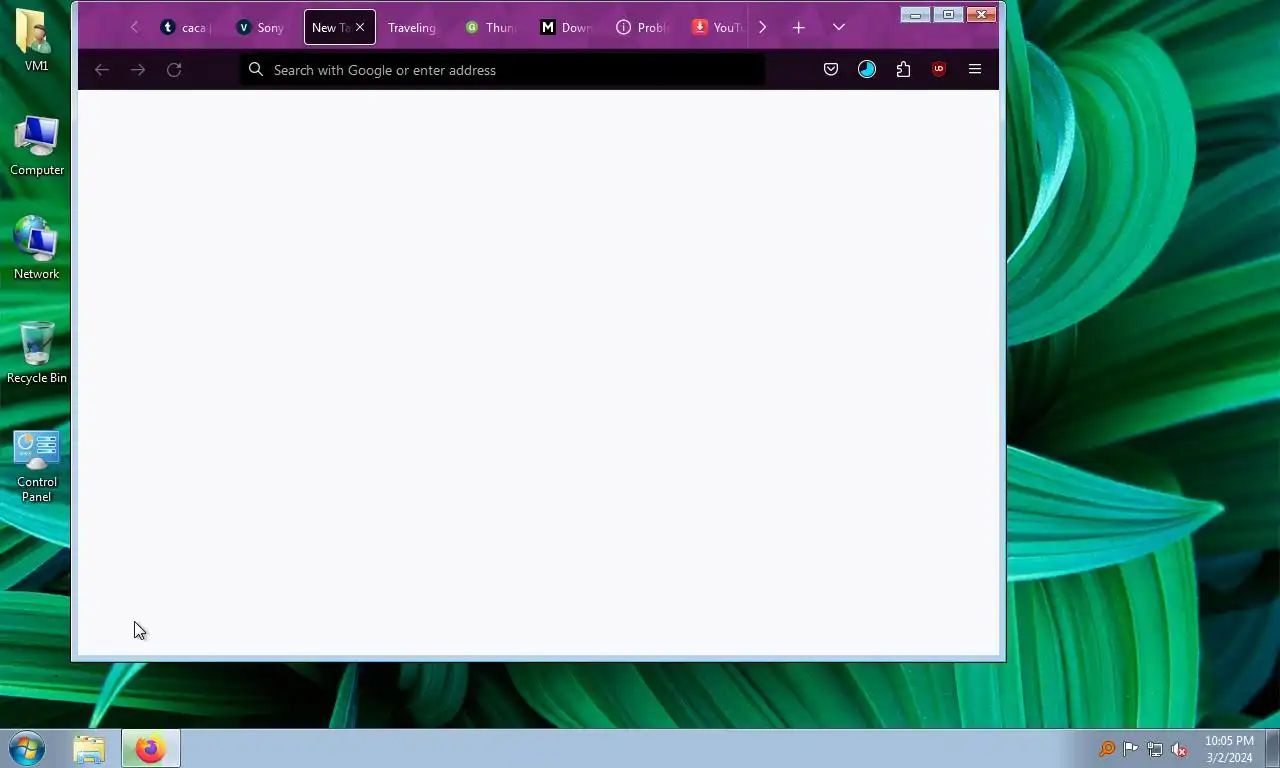This screenshot has height=768, width=1280.
Task: Click the muted volume tray icon
Action: pos(1179,749)
